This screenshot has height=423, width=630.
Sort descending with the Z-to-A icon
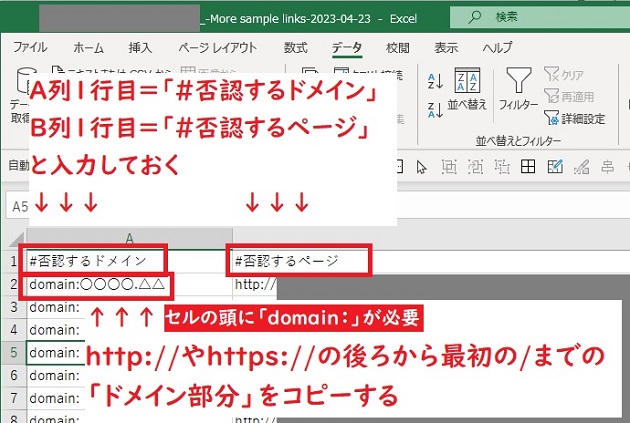[436, 110]
